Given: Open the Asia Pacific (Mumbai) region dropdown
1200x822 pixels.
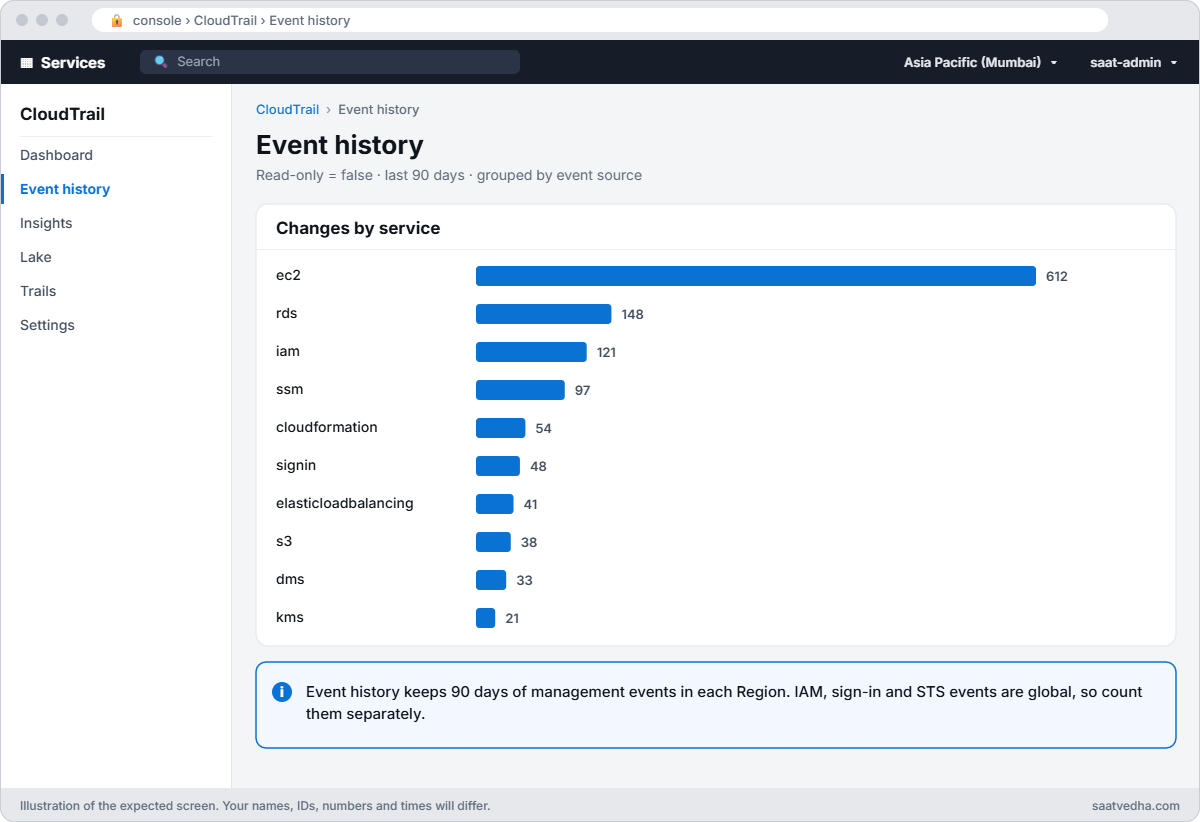Looking at the screenshot, I should 980,62.
